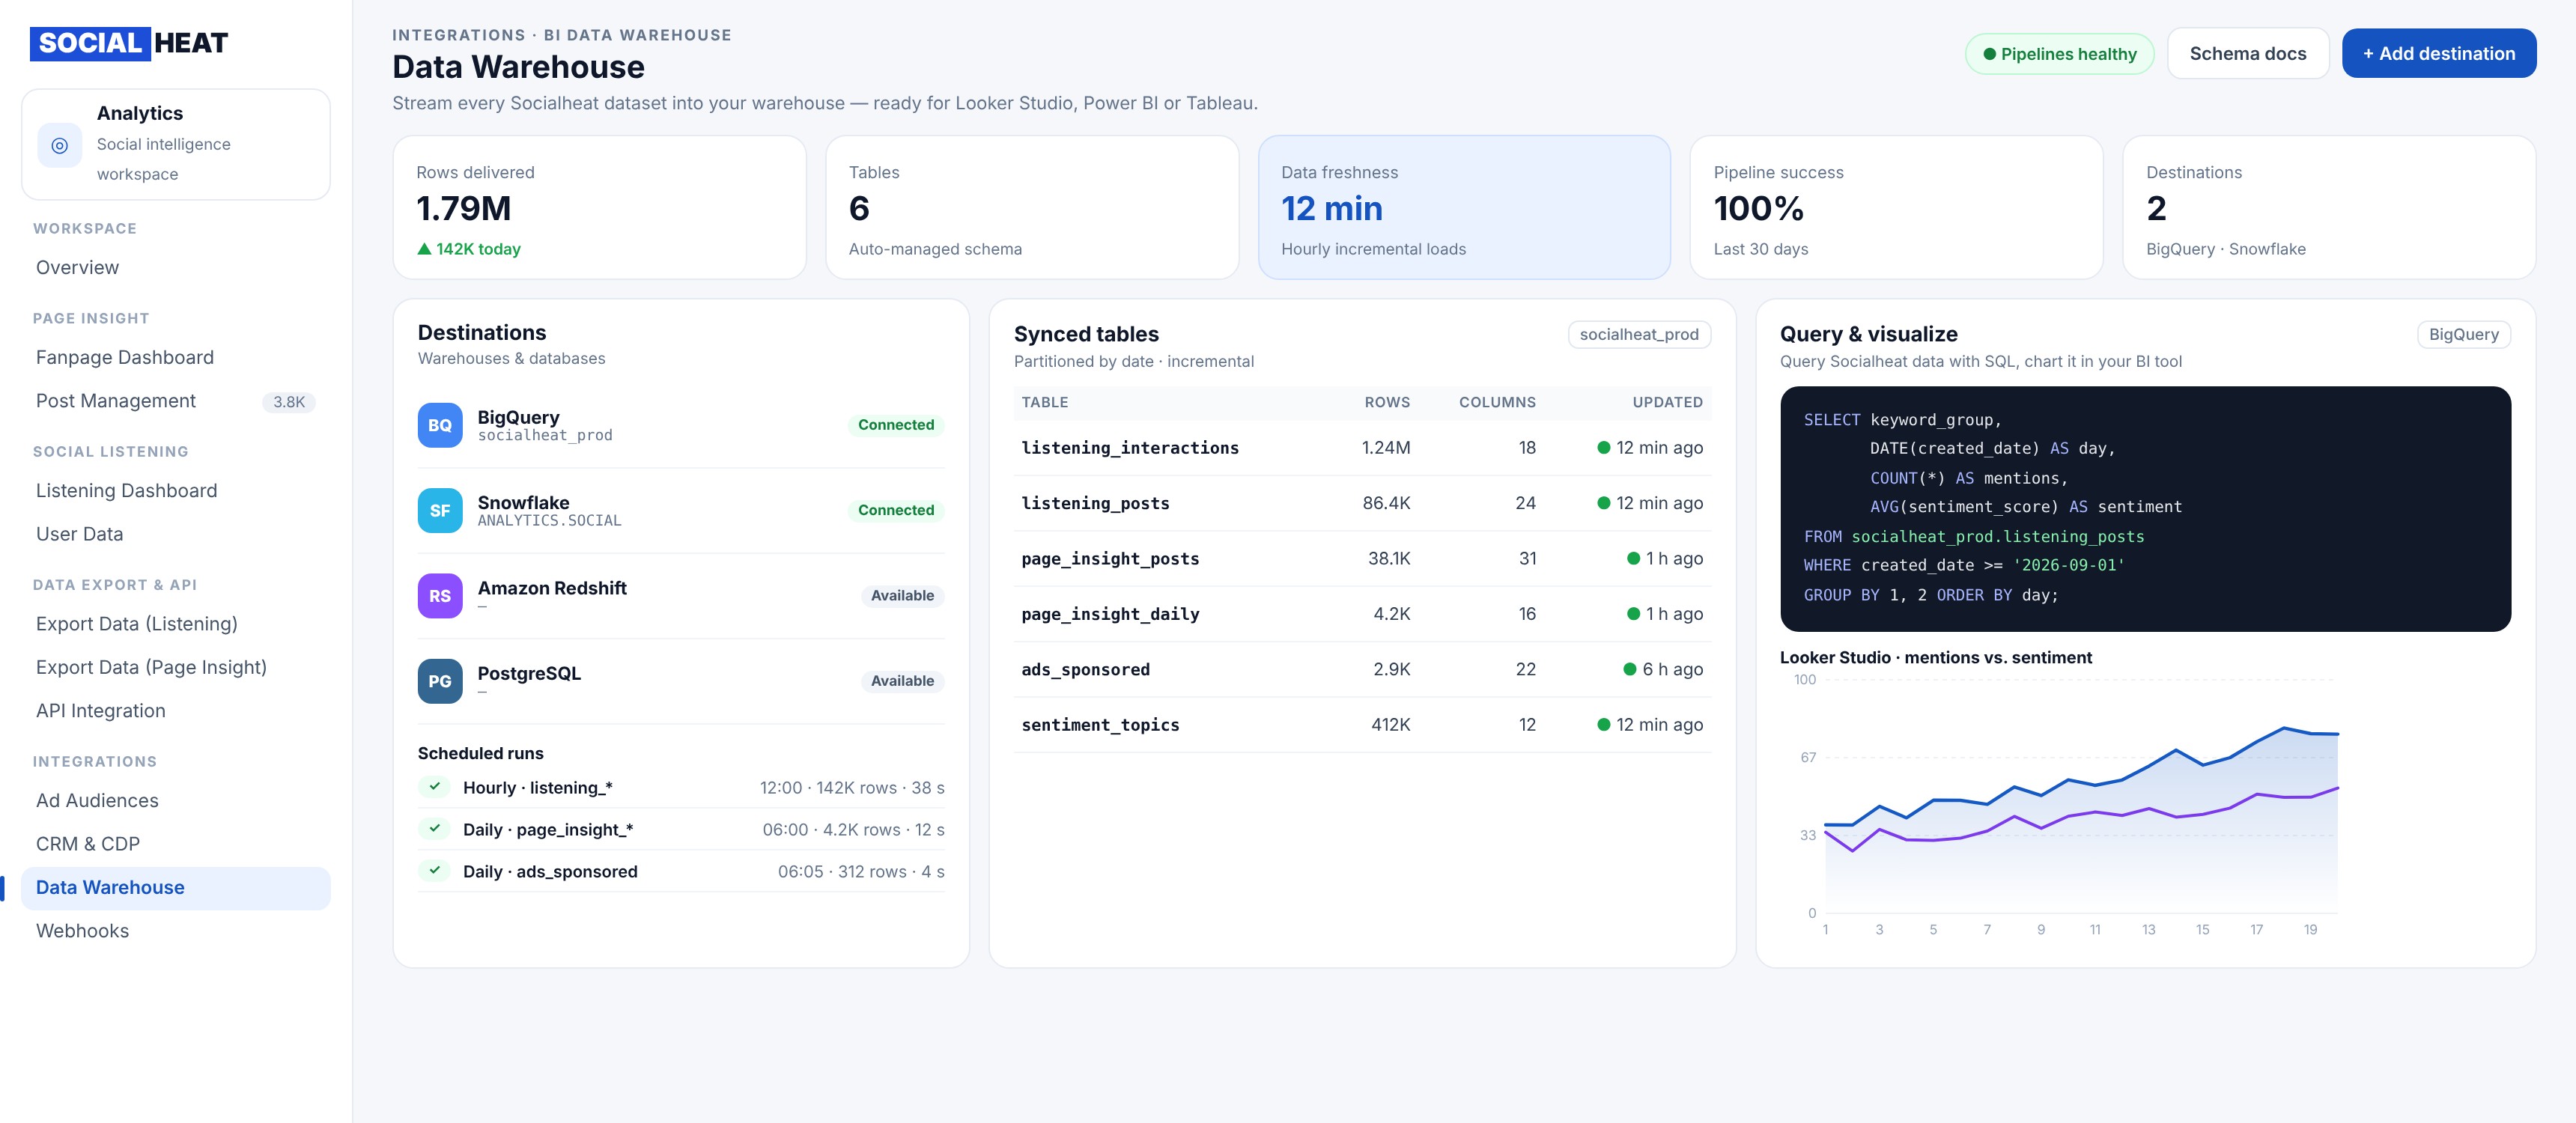Open Schema docs
The image size is (2576, 1123).
point(2247,54)
